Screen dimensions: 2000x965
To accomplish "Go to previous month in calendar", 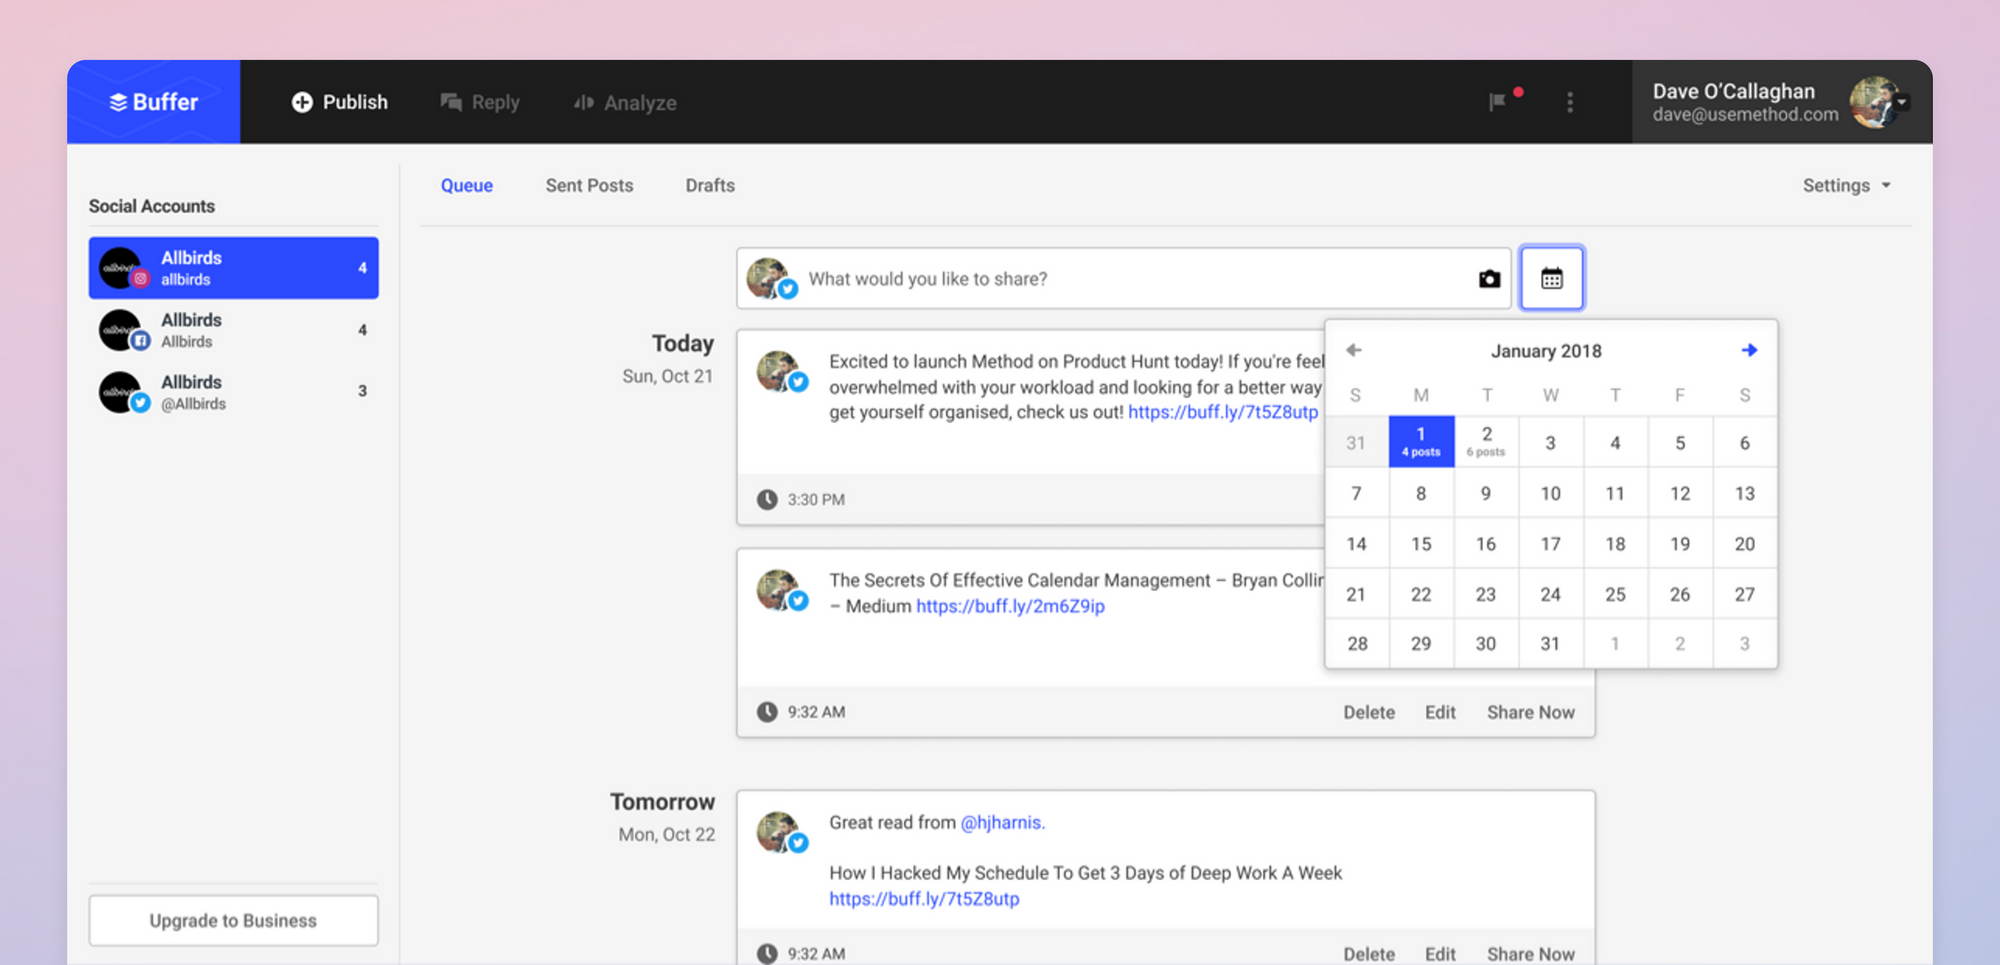I will [1354, 350].
